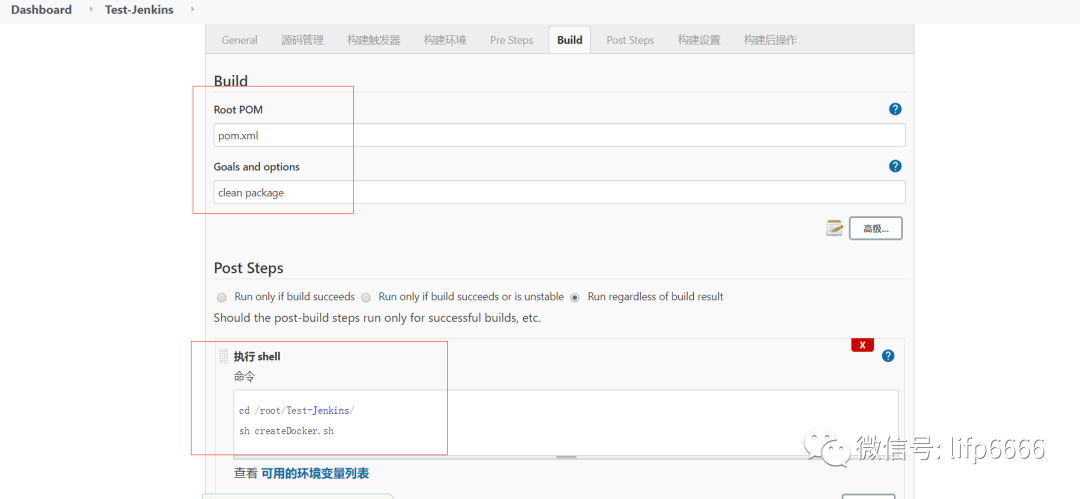Select the Build tab
The height and width of the screenshot is (499, 1080).
(570, 40)
